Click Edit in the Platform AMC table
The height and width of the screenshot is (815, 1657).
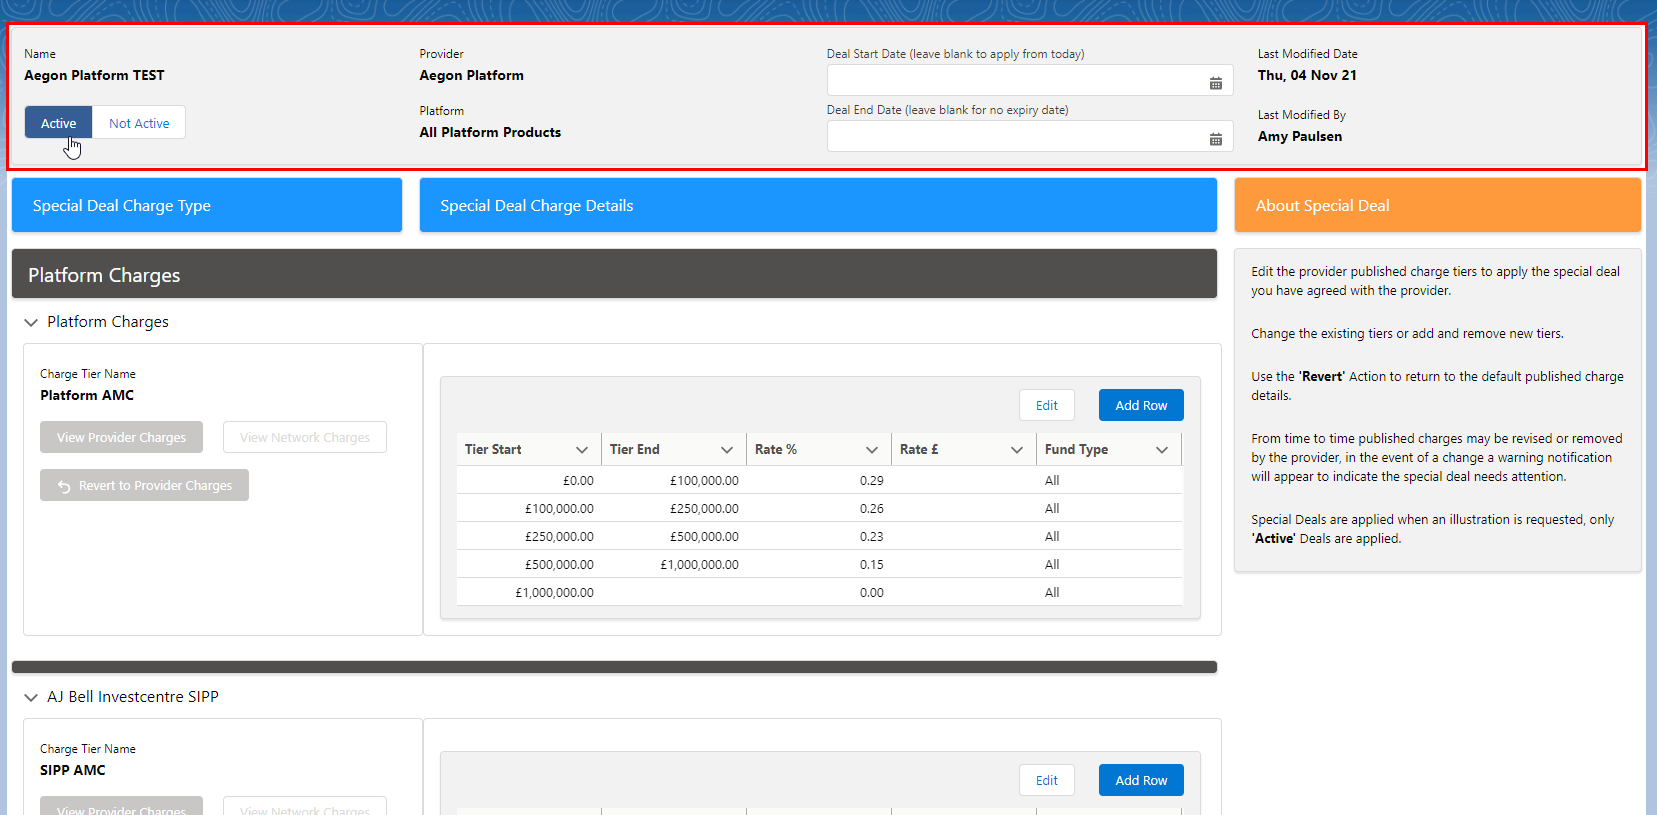[1047, 405]
